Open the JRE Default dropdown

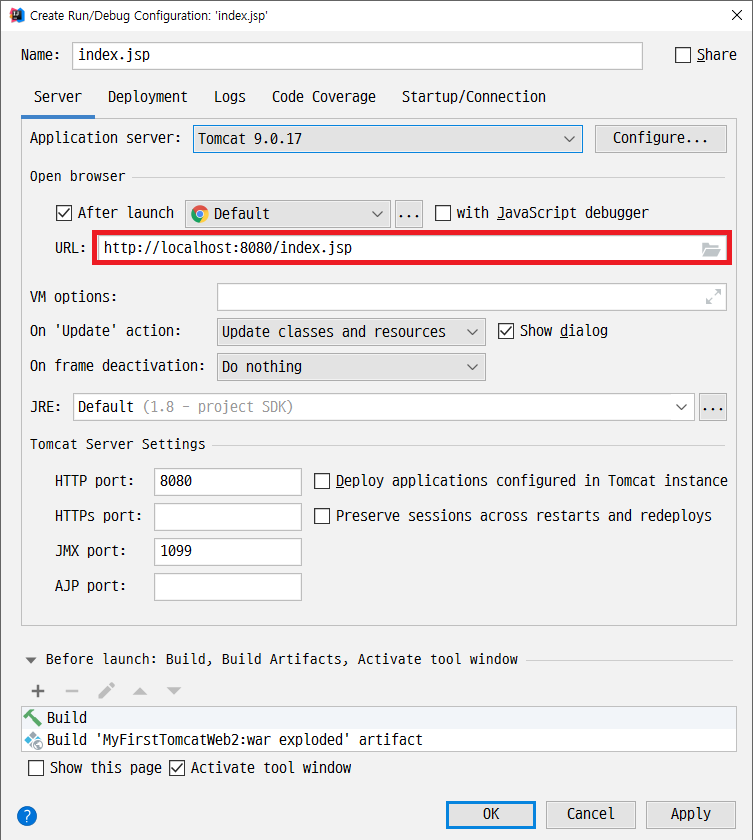(384, 407)
